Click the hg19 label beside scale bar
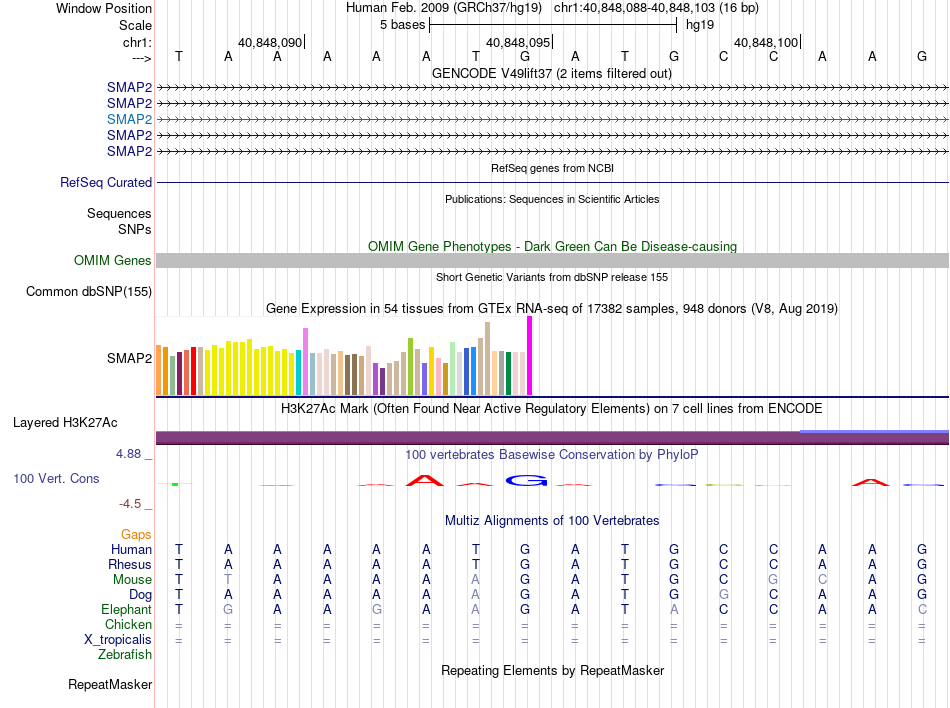Viewport: 950px width, 708px height. [700, 25]
